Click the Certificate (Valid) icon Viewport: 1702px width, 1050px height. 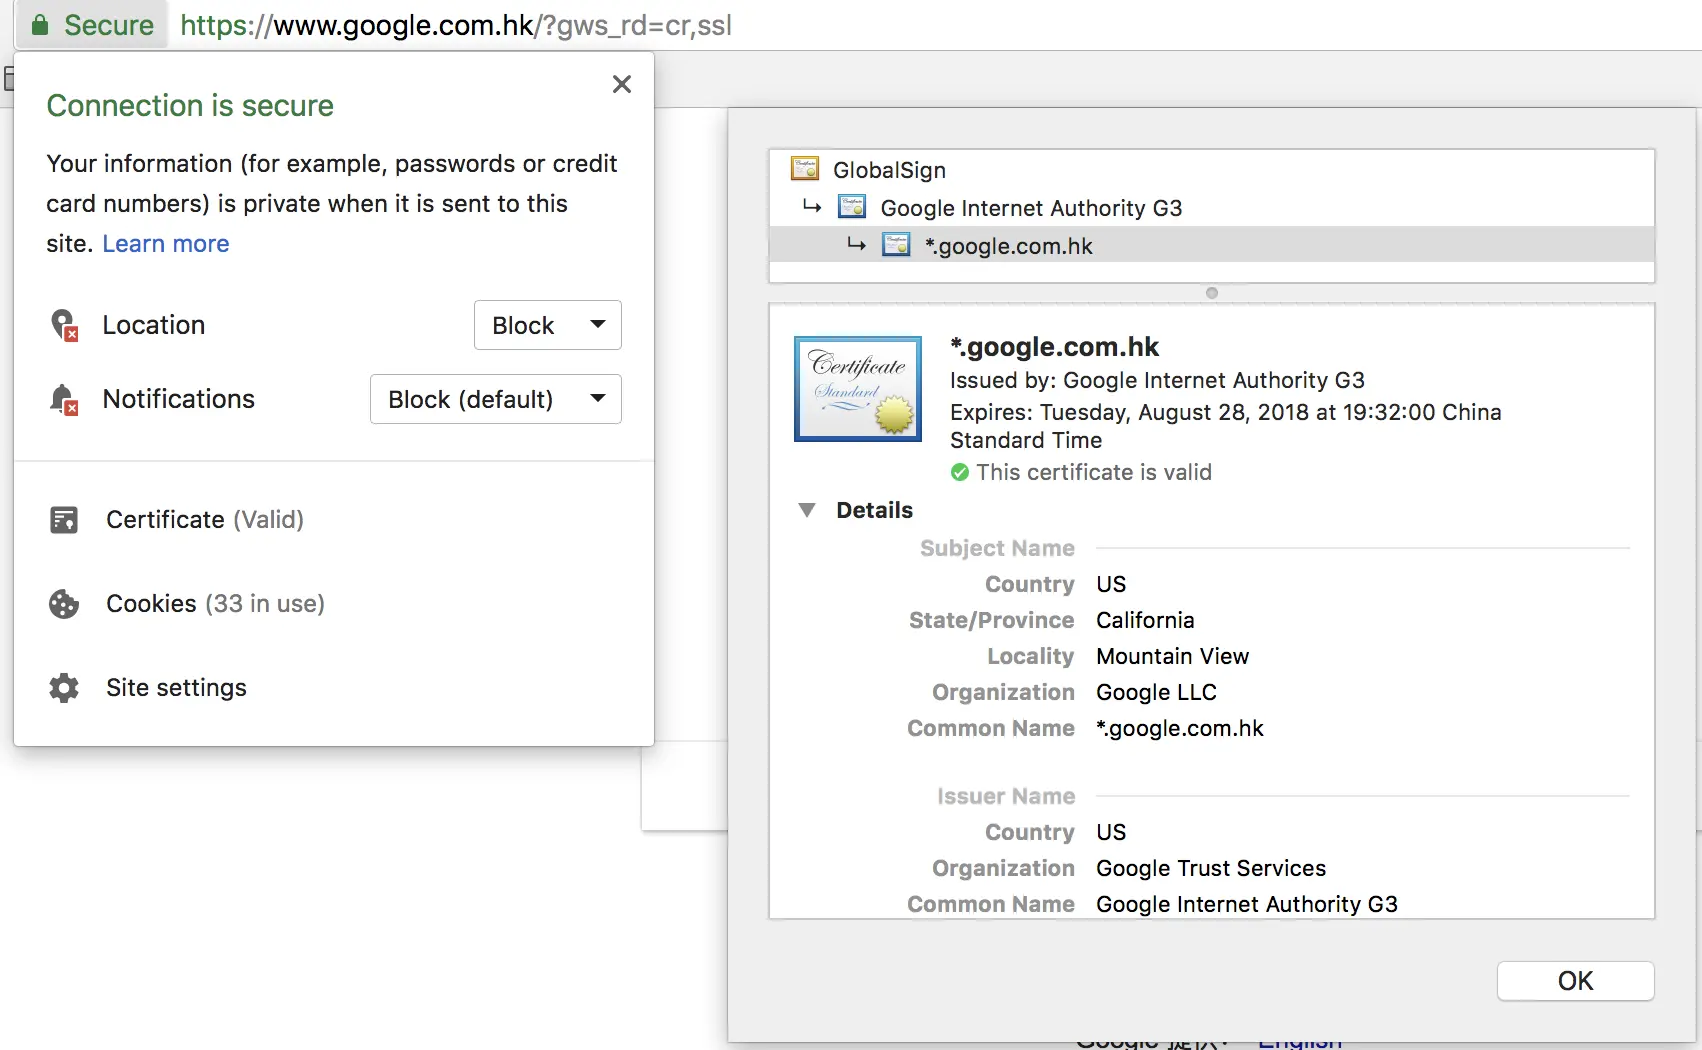[64, 520]
